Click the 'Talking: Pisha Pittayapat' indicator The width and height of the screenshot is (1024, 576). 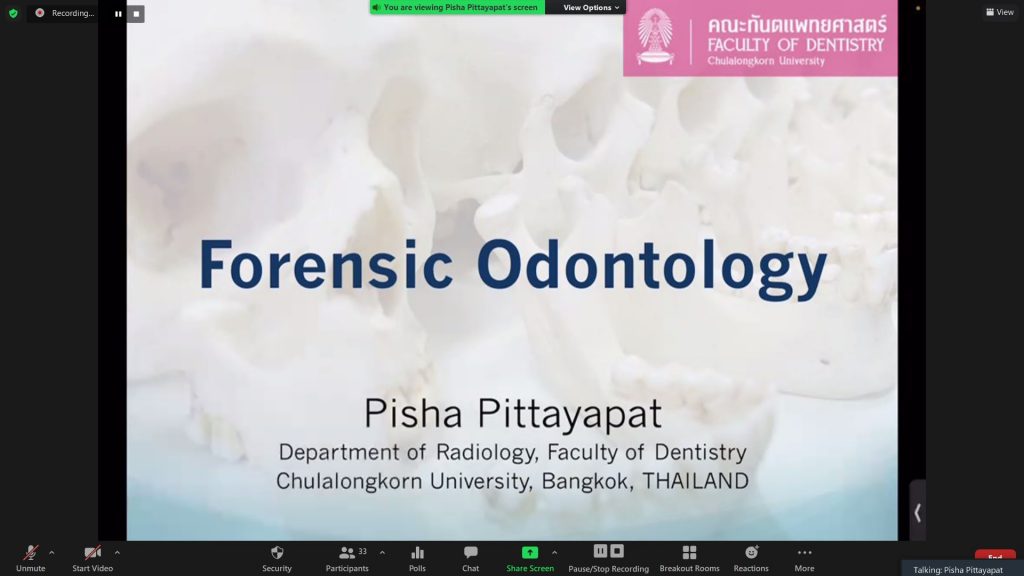(957, 569)
